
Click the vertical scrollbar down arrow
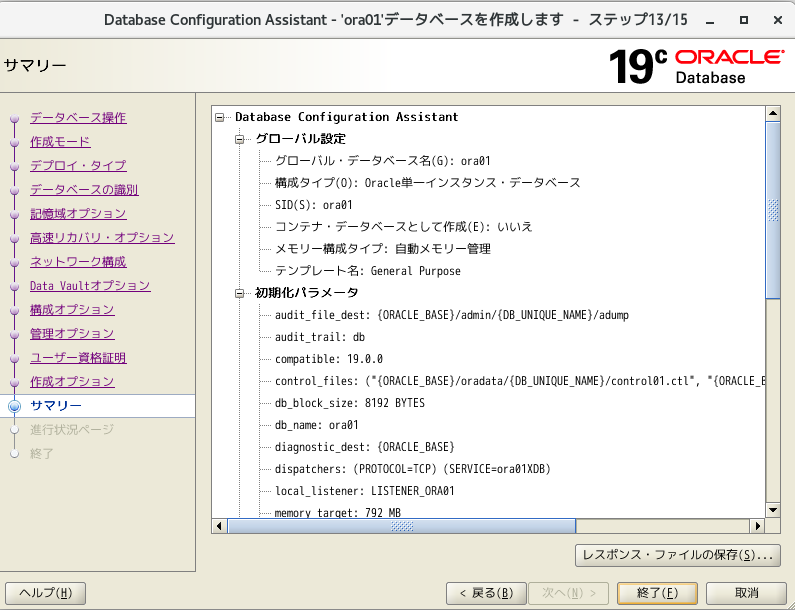[x=773, y=510]
